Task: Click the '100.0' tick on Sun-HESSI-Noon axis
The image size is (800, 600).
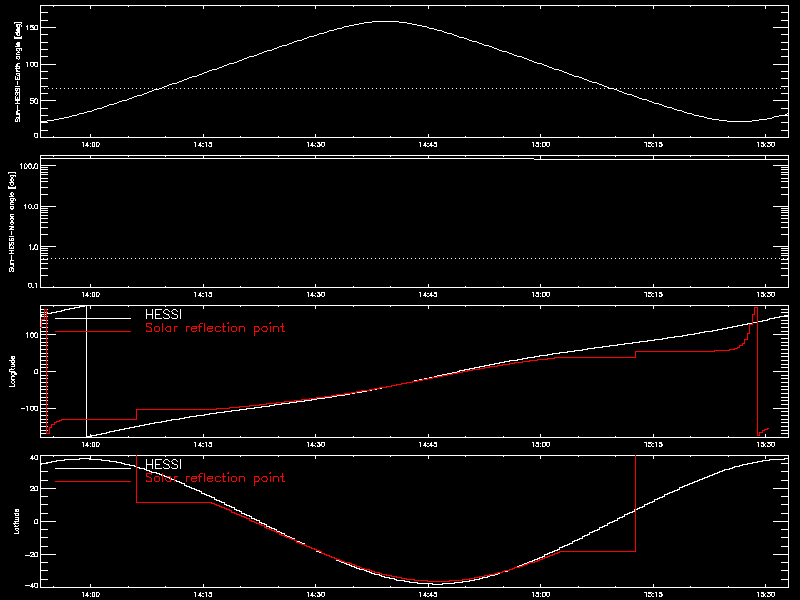Action: (29, 166)
